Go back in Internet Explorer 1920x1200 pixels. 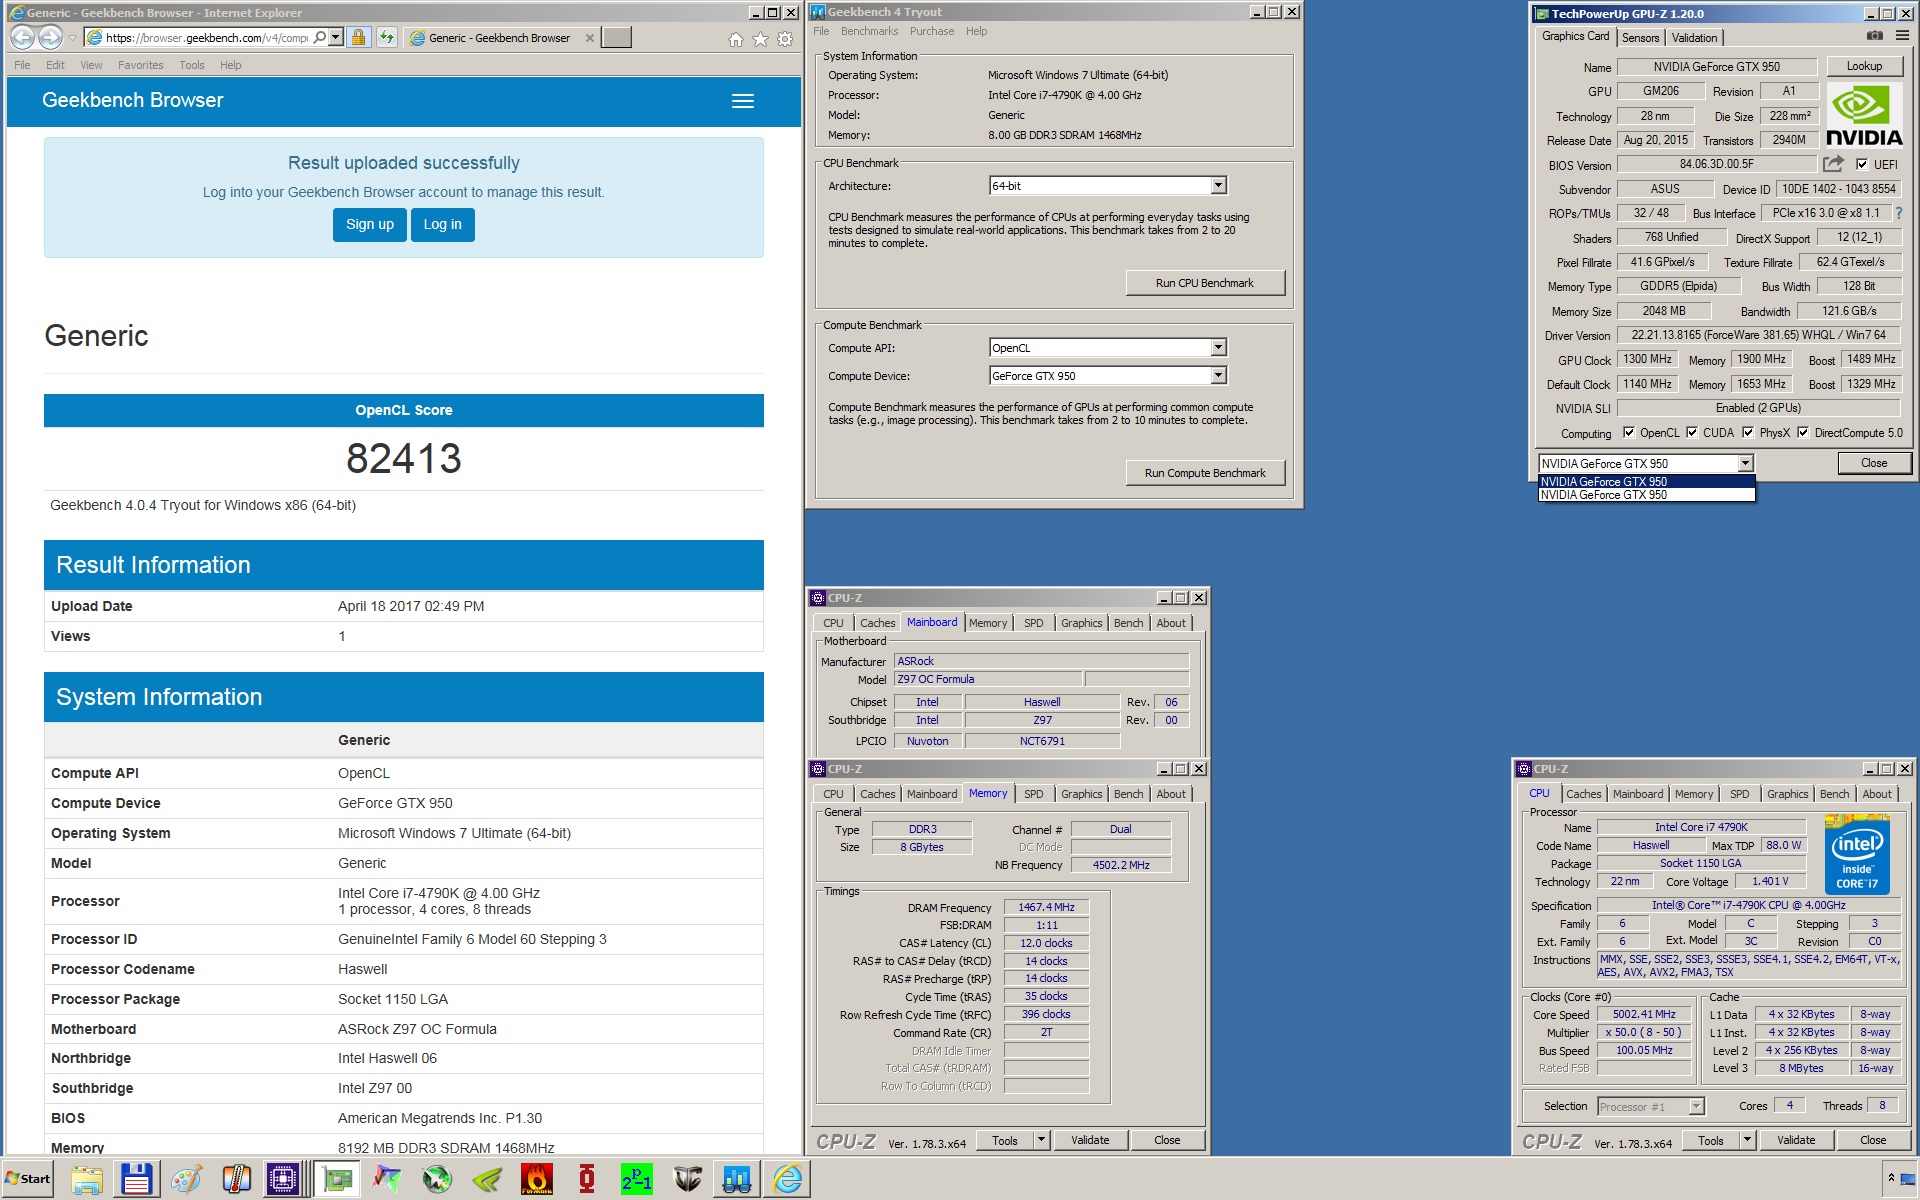[x=22, y=37]
